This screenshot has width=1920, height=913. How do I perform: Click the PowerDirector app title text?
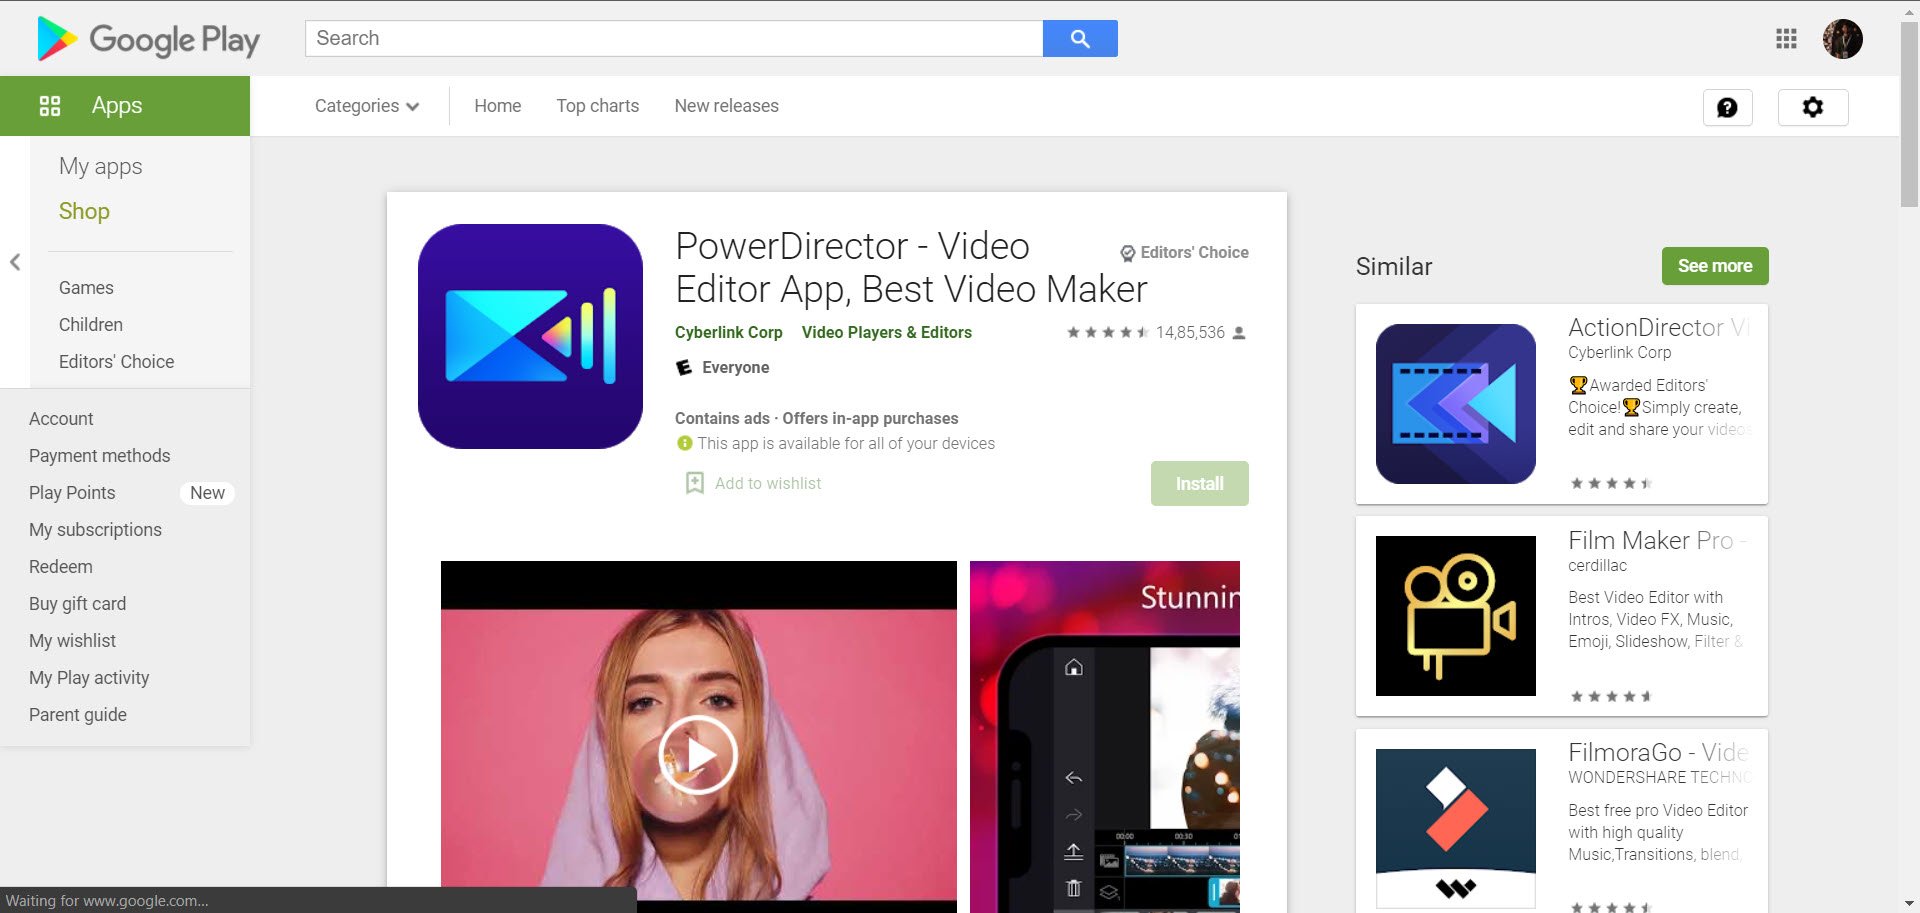coord(911,267)
